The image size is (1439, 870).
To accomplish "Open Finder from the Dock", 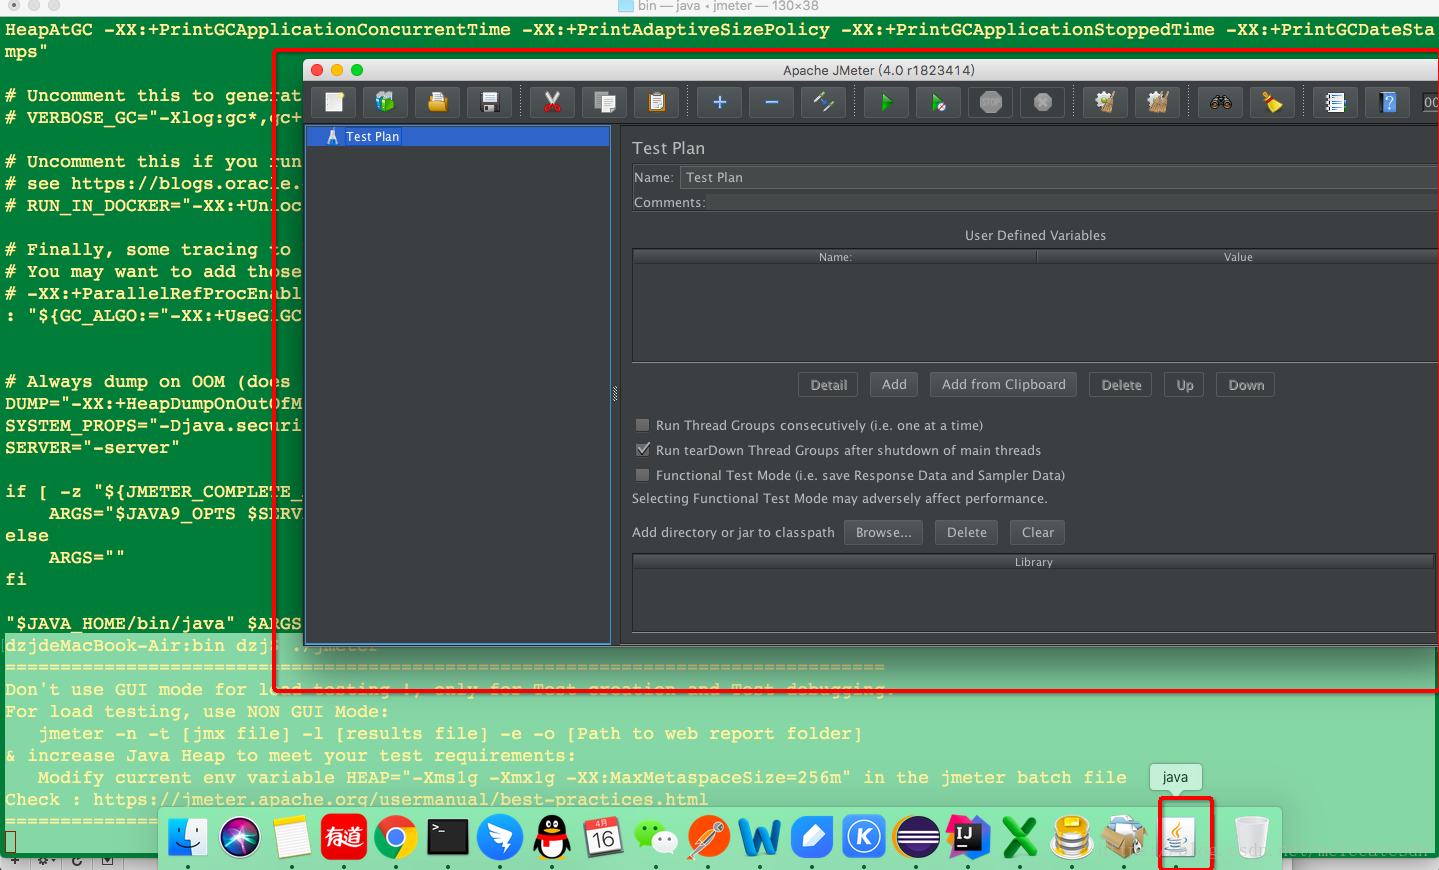I will [x=187, y=837].
